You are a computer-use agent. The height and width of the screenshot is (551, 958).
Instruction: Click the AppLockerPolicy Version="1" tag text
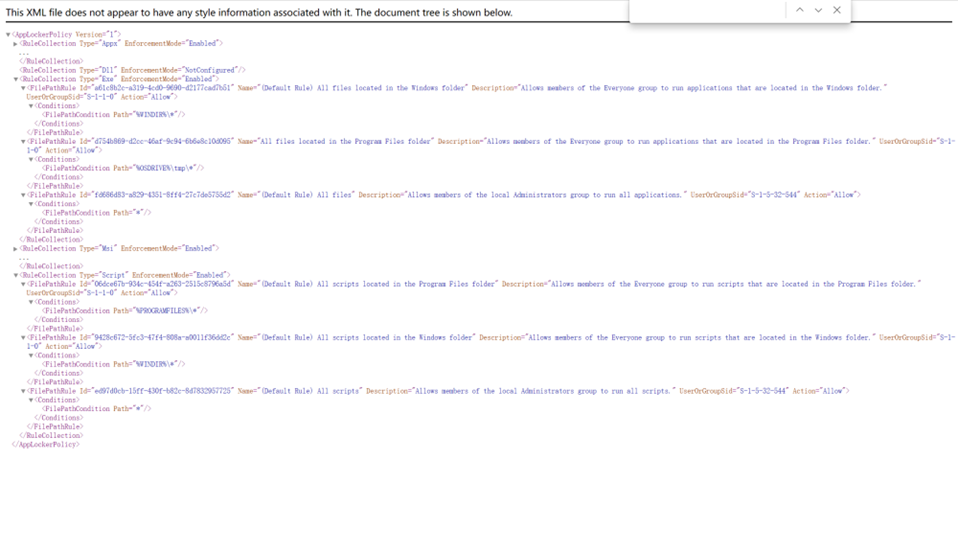click(67, 34)
